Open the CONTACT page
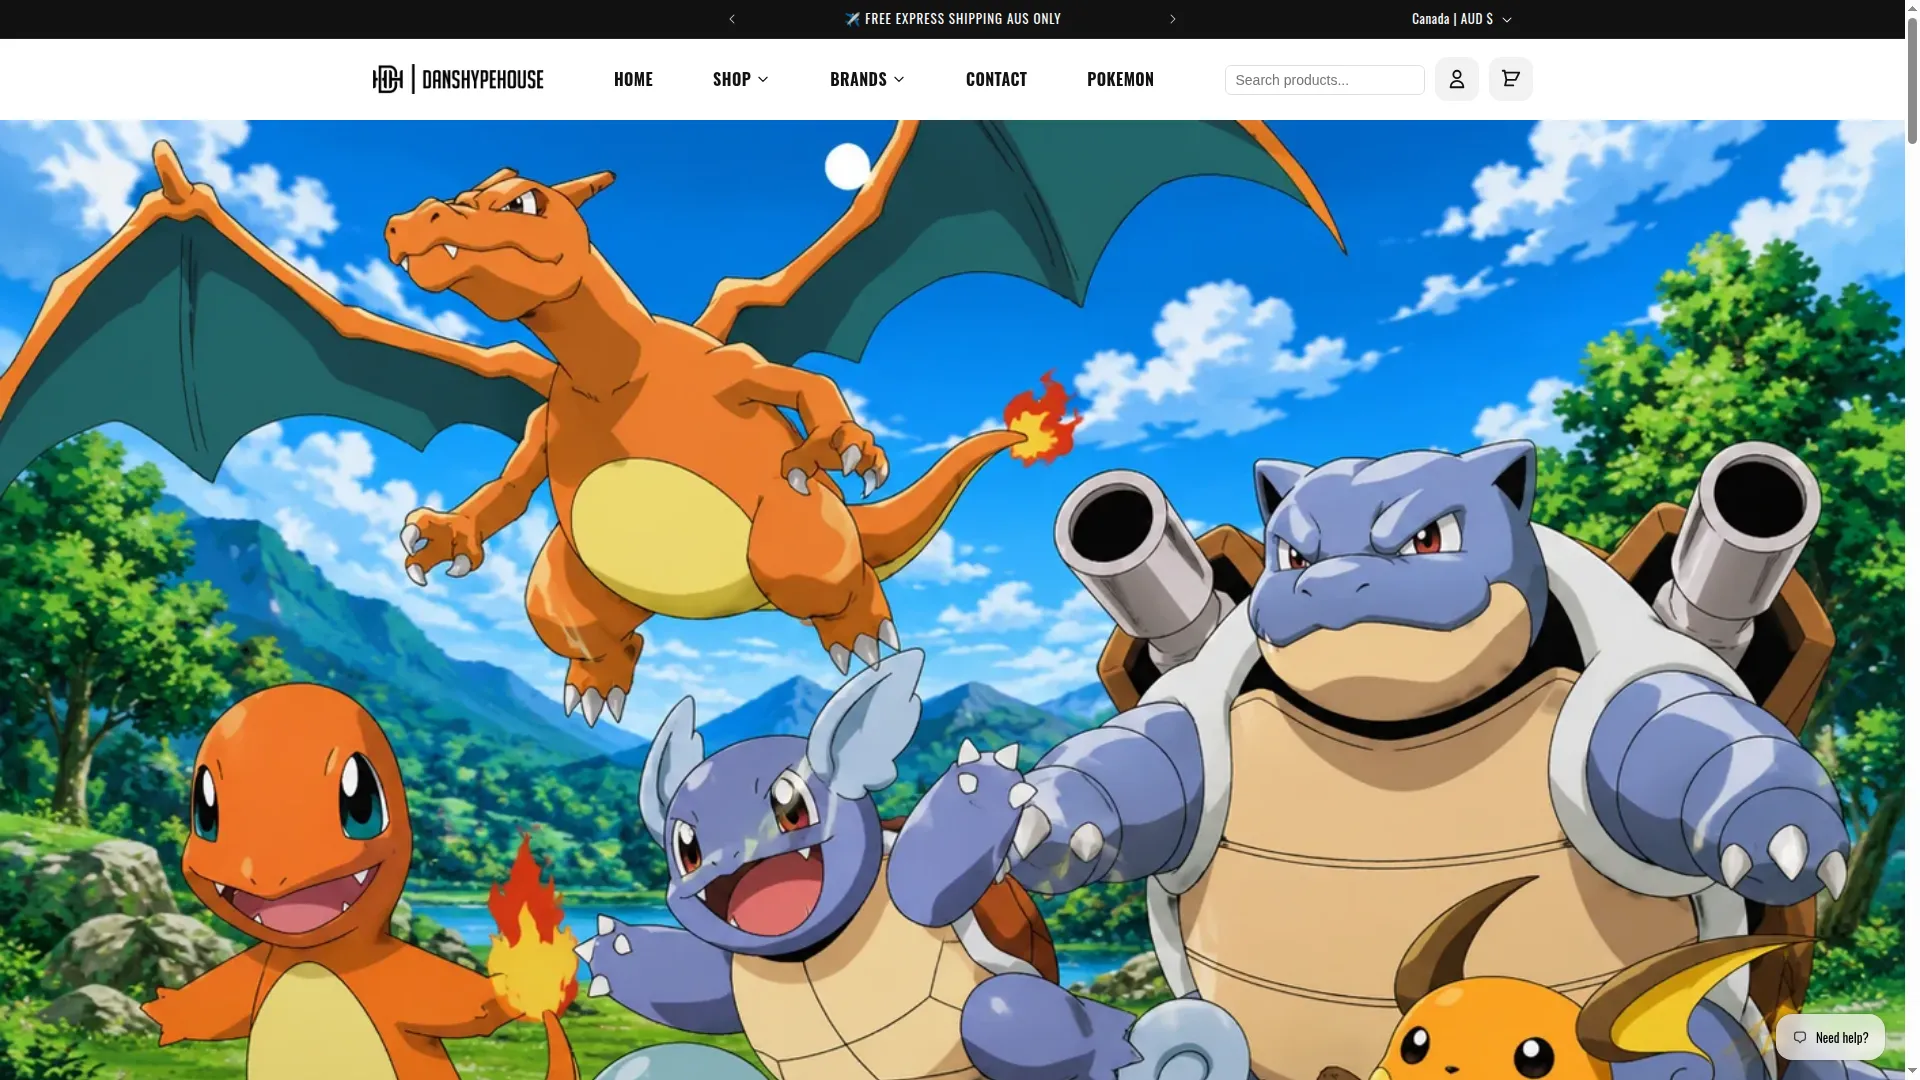The height and width of the screenshot is (1080, 1920). (x=996, y=79)
